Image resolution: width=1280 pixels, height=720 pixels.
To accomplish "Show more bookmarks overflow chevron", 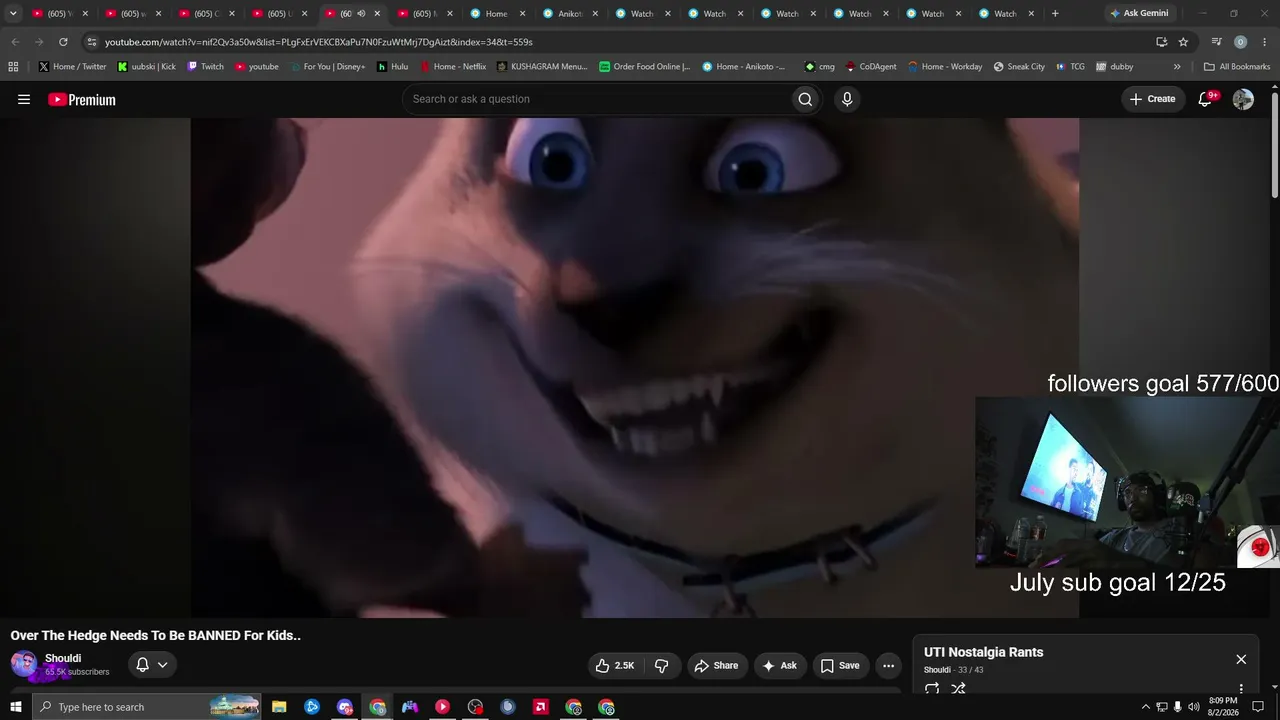I will pos(1177,67).
